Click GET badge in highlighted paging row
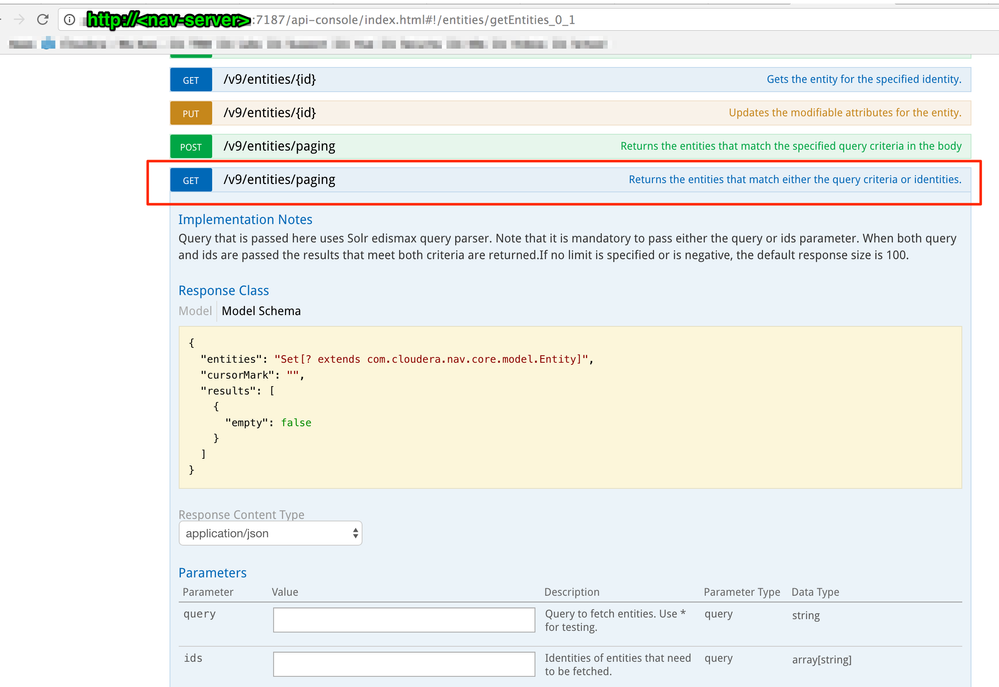This screenshot has height=687, width=999. coord(191,181)
